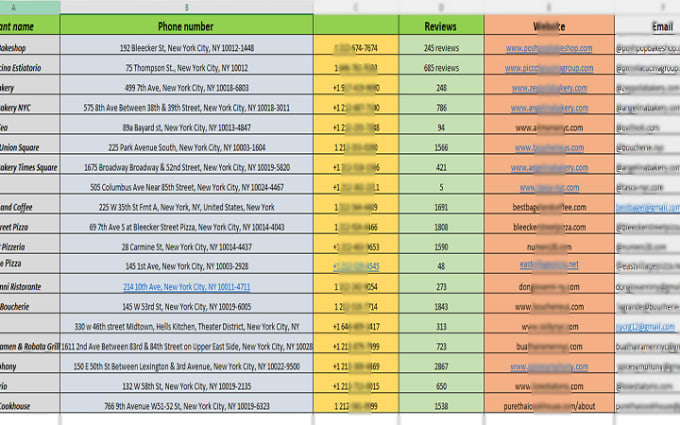Image resolution: width=680 pixels, height=425 pixels.
Task: Open the purethaicookhouse website entry
Action: pos(549,406)
